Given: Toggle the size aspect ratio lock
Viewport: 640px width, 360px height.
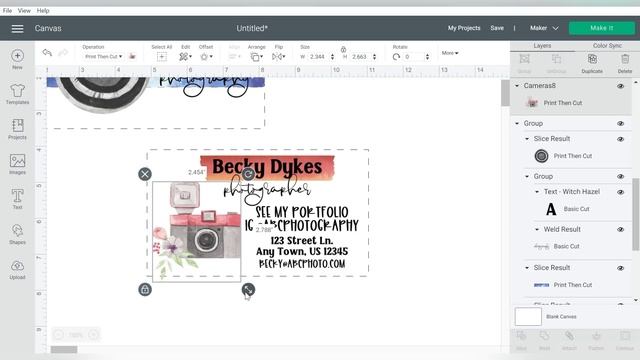Looking at the screenshot, I should [x=343, y=49].
